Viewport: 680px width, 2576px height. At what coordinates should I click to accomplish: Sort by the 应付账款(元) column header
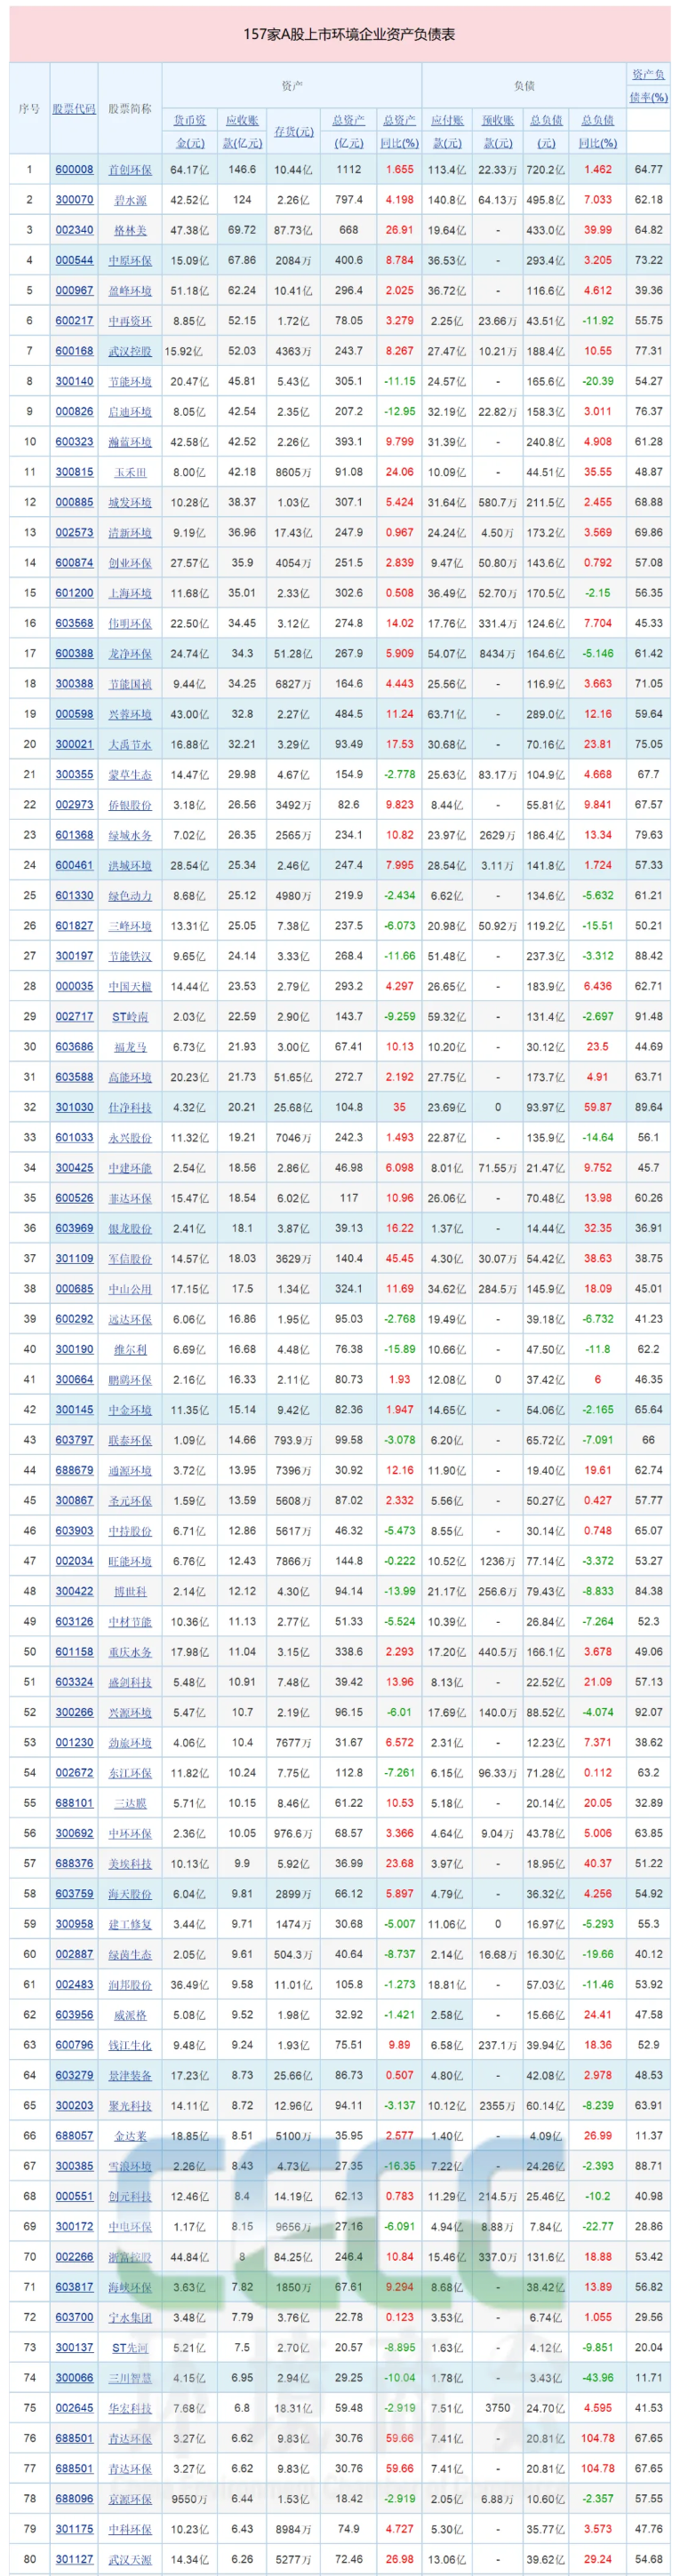447,131
